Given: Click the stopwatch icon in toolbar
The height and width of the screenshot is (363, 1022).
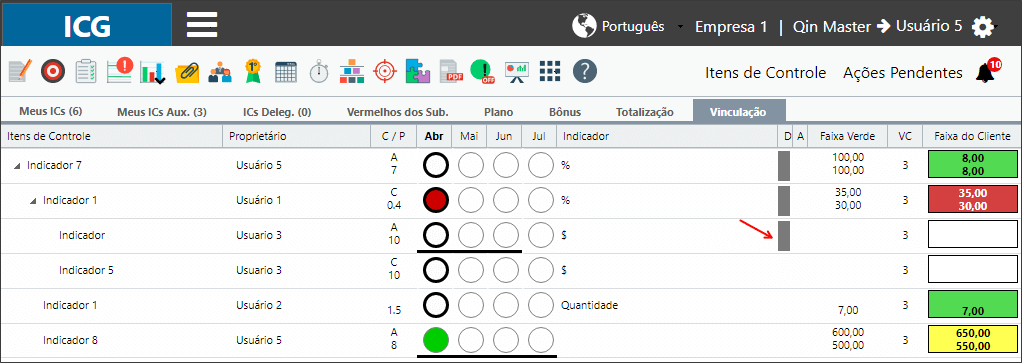Looking at the screenshot, I should tap(319, 70).
